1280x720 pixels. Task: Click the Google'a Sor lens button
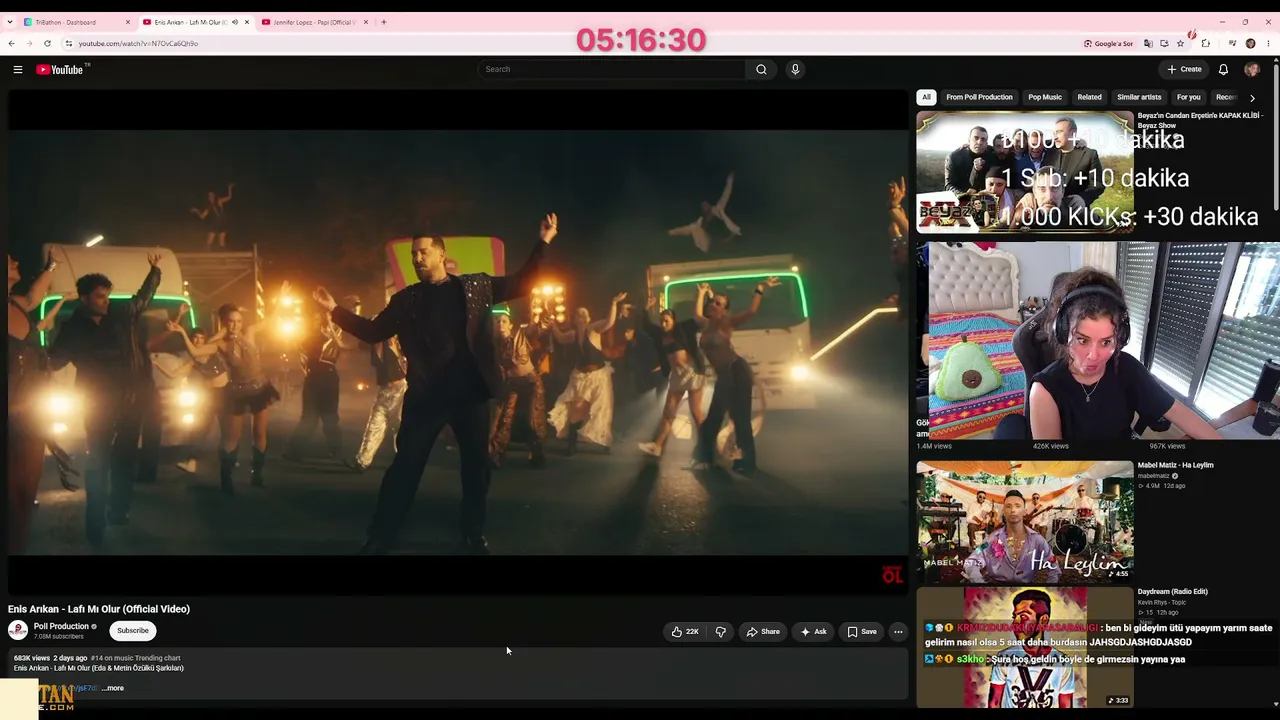[x=1109, y=43]
